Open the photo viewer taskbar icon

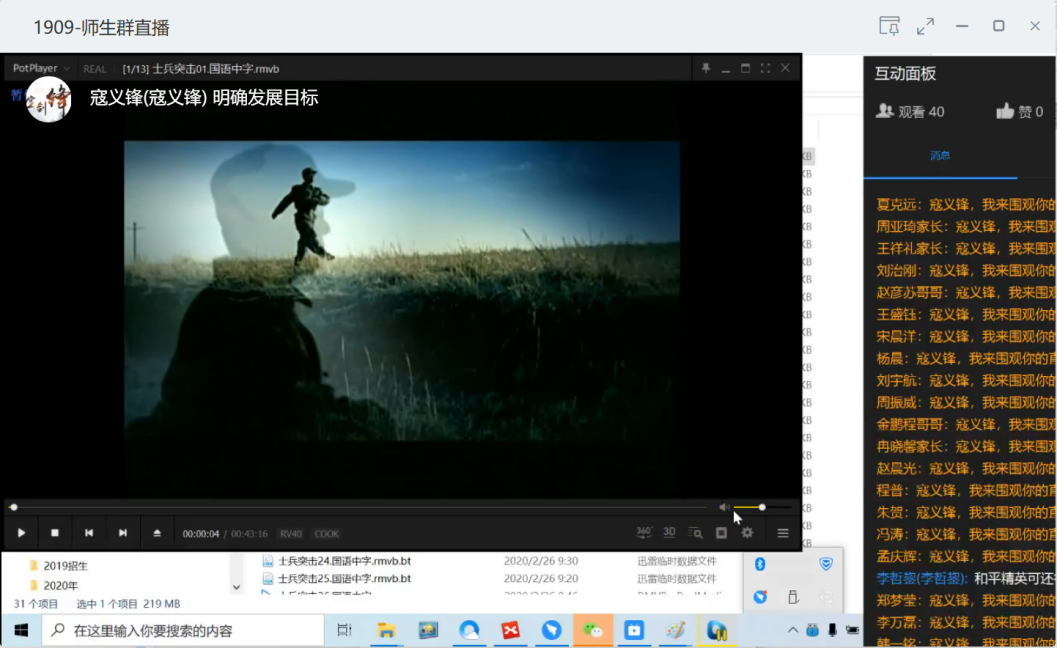428,630
